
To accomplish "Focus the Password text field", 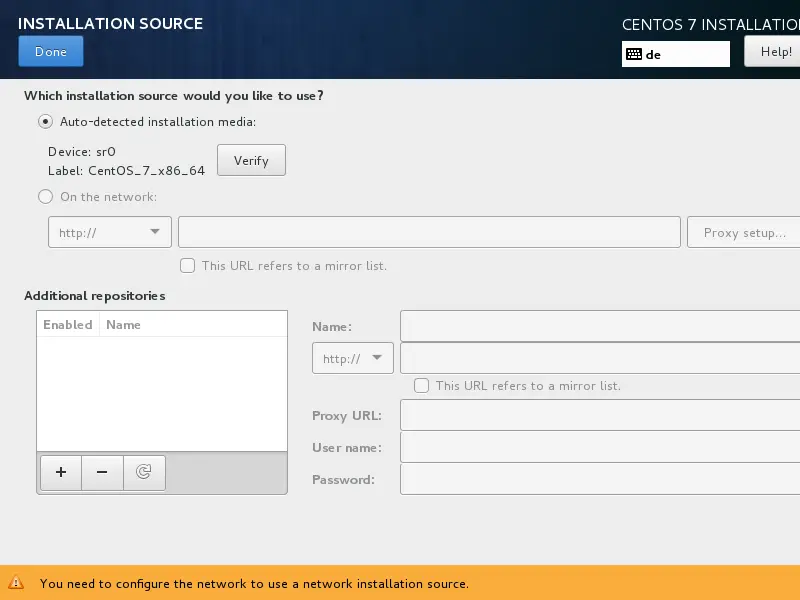I will pos(600,479).
